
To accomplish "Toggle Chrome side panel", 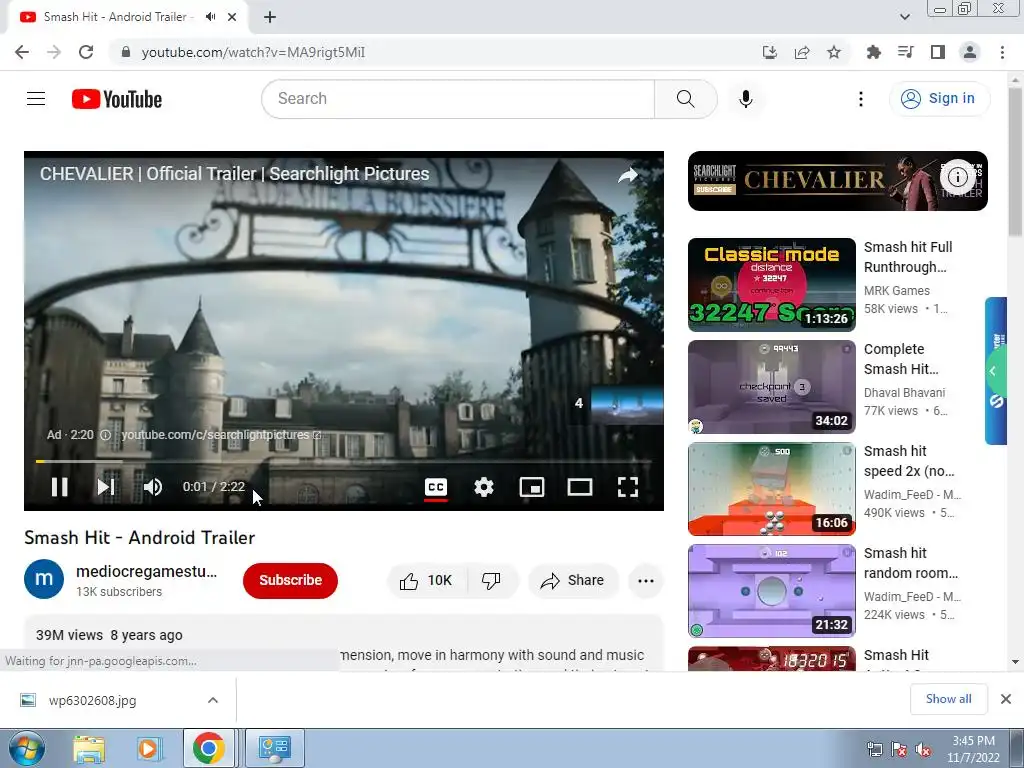I will pos(938,52).
